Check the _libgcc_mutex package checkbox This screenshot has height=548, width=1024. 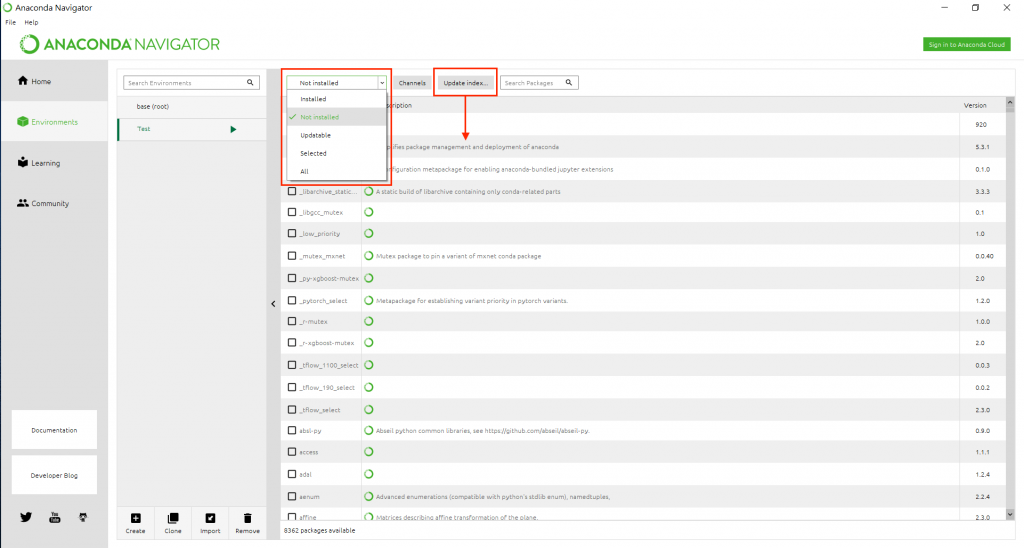tap(292, 212)
